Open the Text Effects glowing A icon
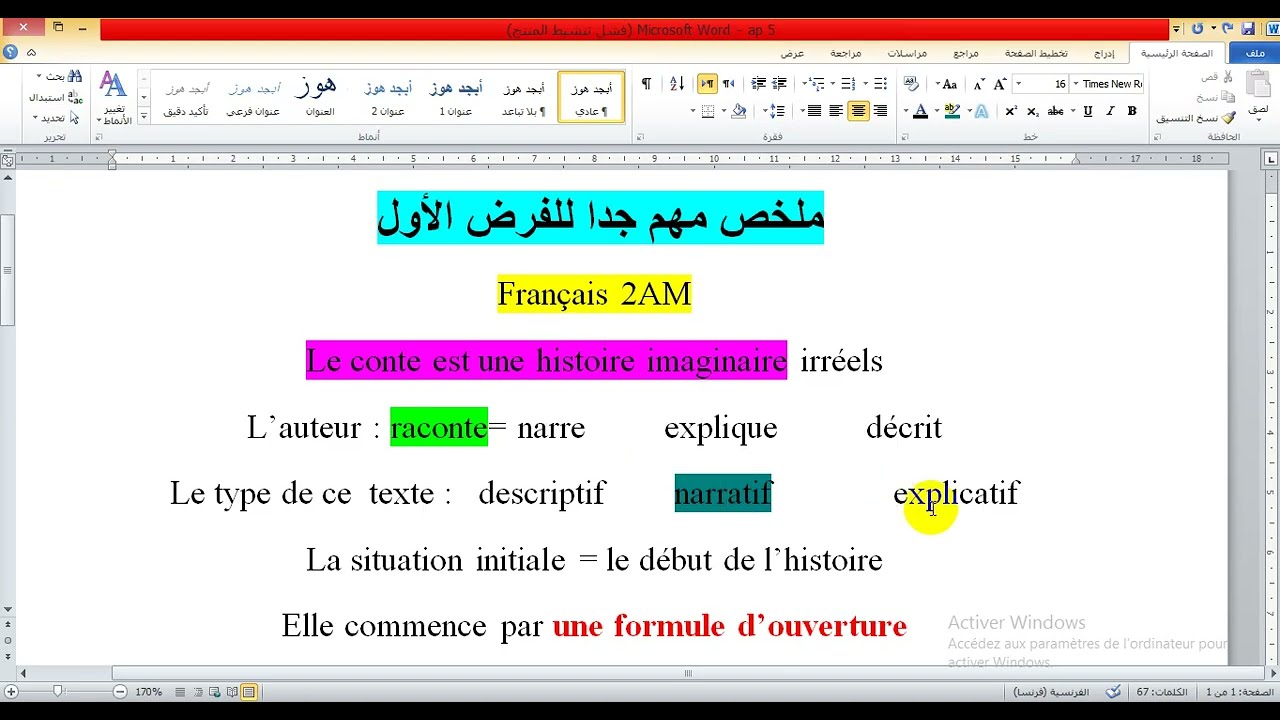This screenshot has width=1280, height=720. coord(981,111)
